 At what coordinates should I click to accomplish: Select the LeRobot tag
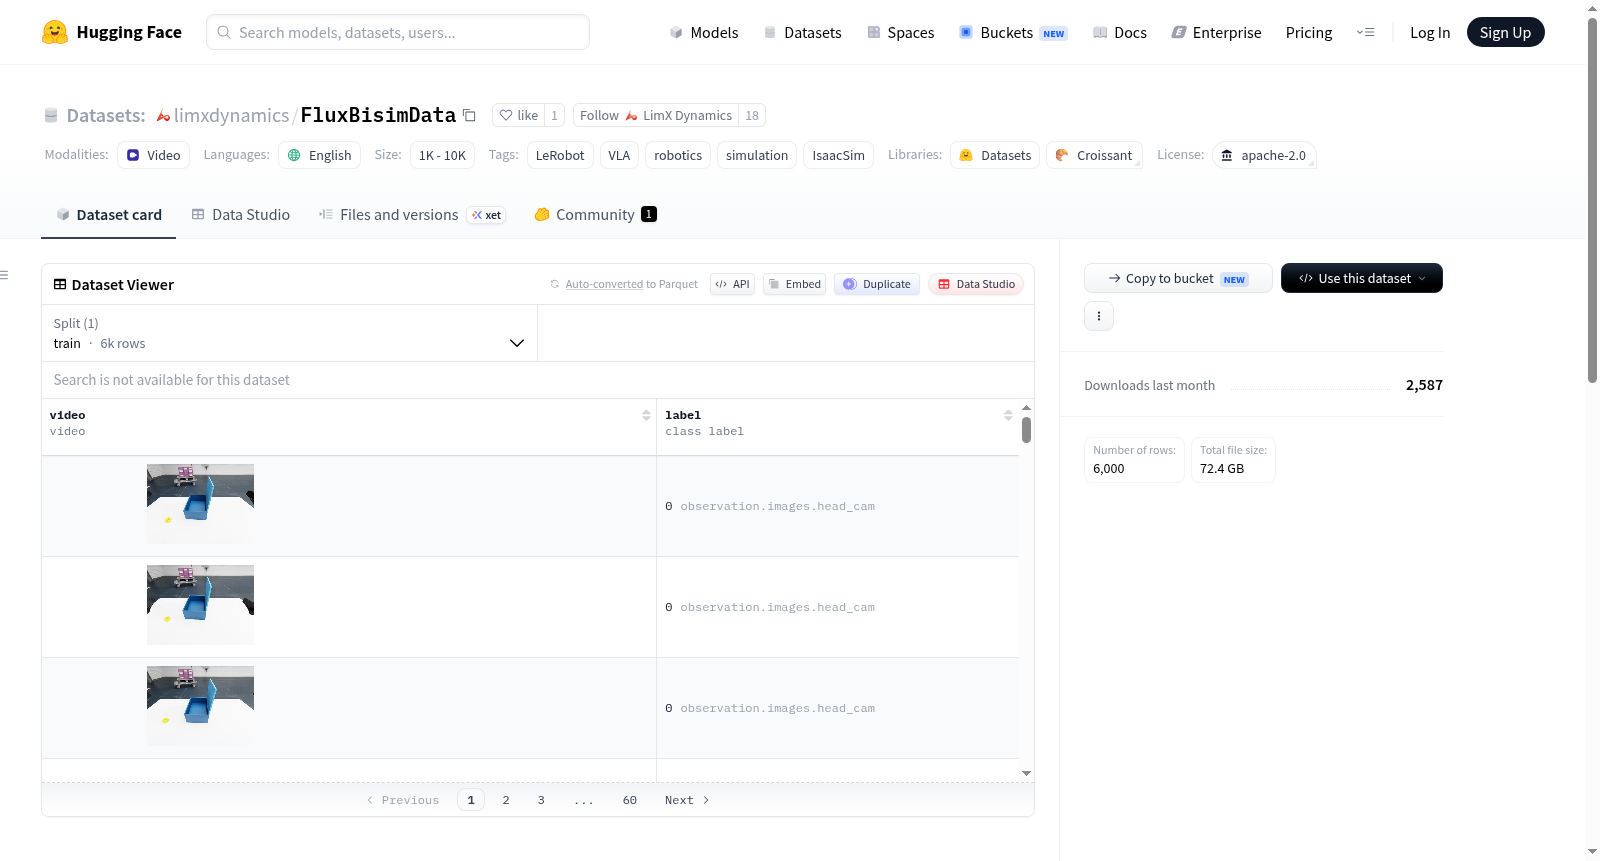point(560,155)
